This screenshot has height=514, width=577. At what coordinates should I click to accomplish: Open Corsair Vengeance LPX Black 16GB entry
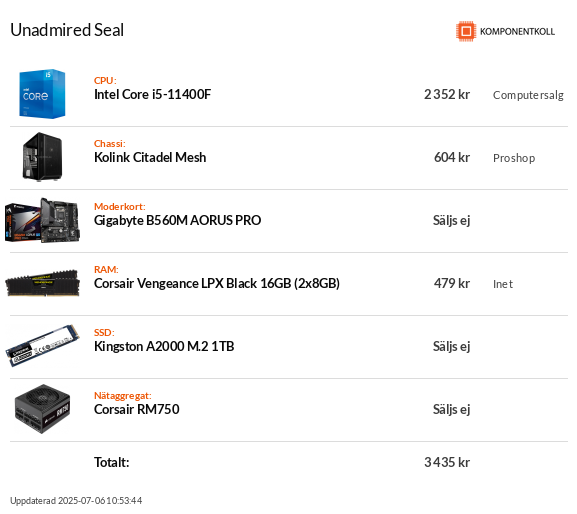[x=217, y=283]
